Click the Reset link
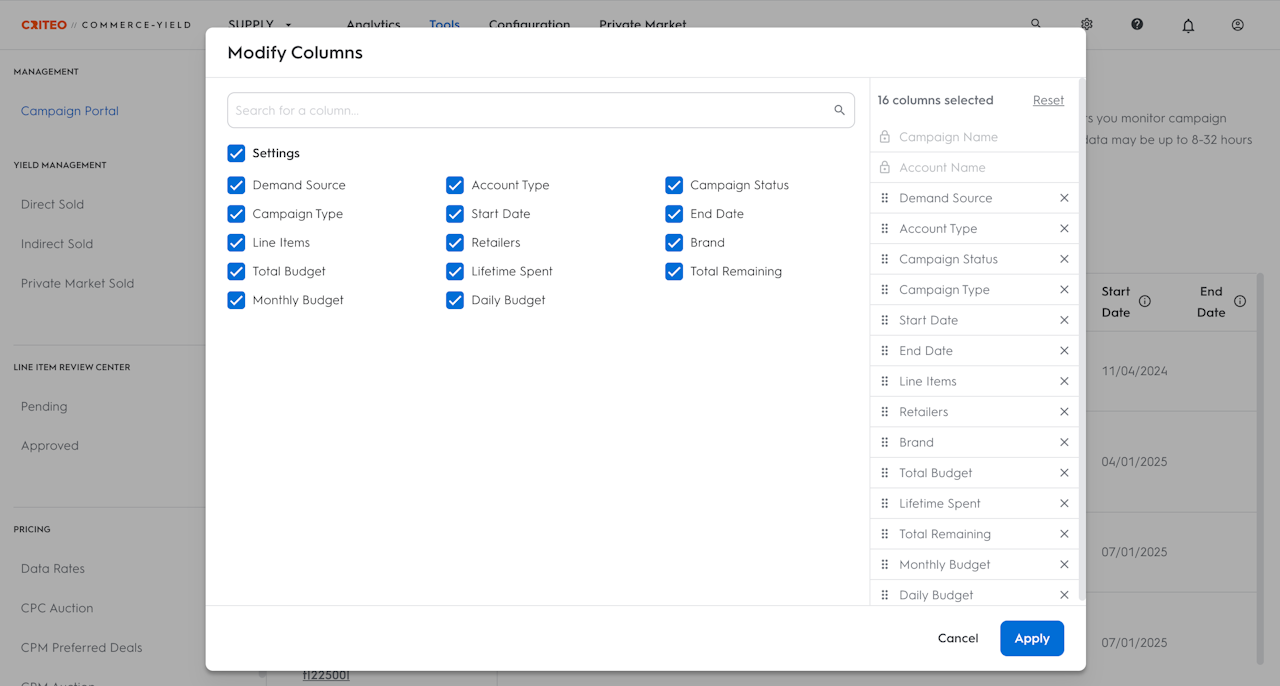1280x686 pixels. click(x=1048, y=100)
